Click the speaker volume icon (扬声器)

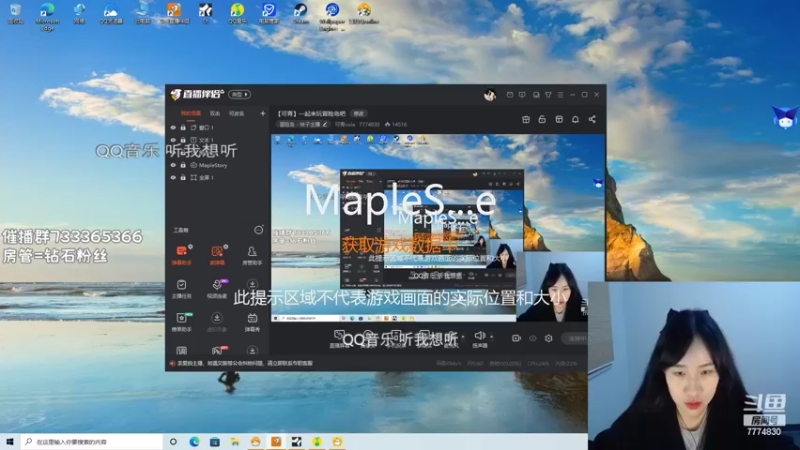pyautogui.click(x=480, y=338)
